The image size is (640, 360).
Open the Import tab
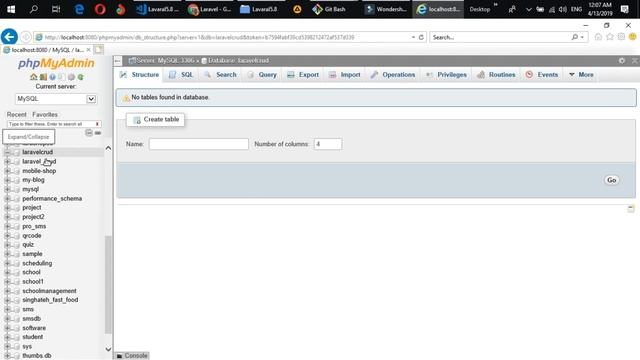pyautogui.click(x=345, y=75)
